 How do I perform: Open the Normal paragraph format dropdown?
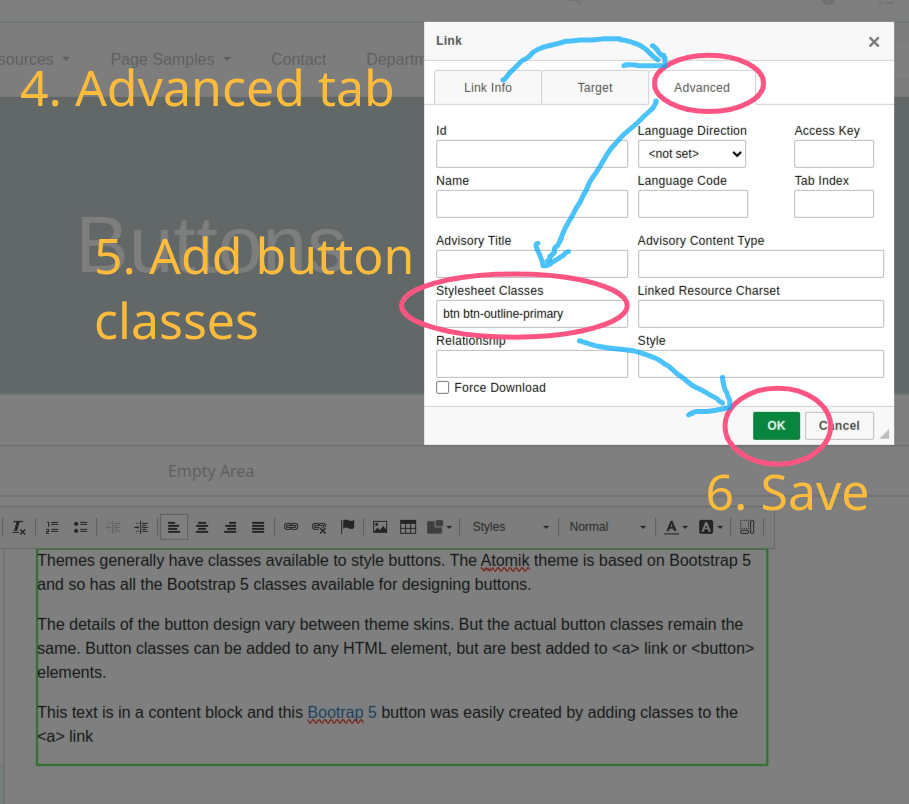(607, 527)
